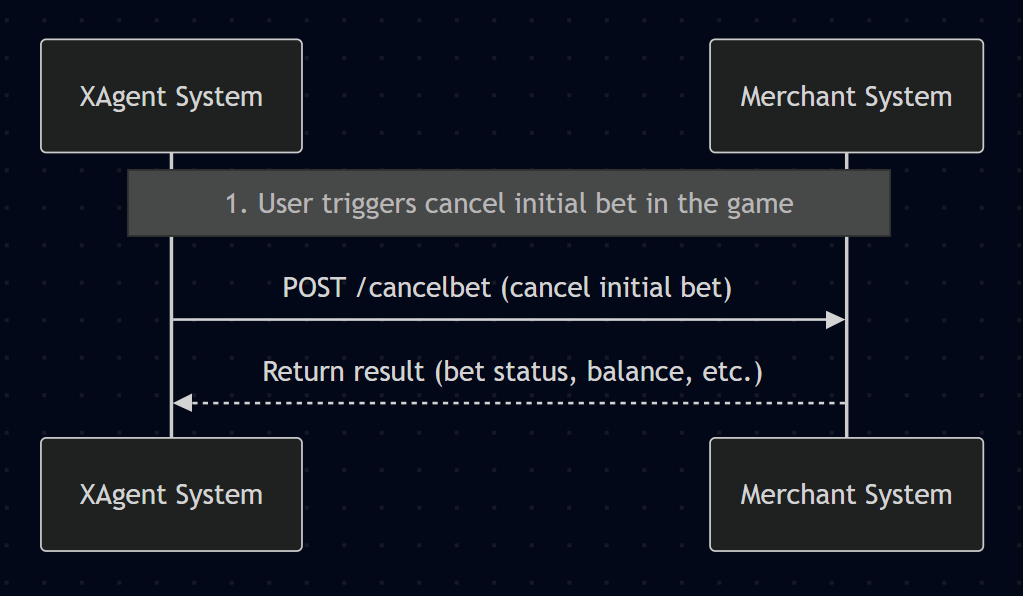Click the word 'POST' in the request label
Viewport: 1023px width, 596px height.
coord(315,288)
